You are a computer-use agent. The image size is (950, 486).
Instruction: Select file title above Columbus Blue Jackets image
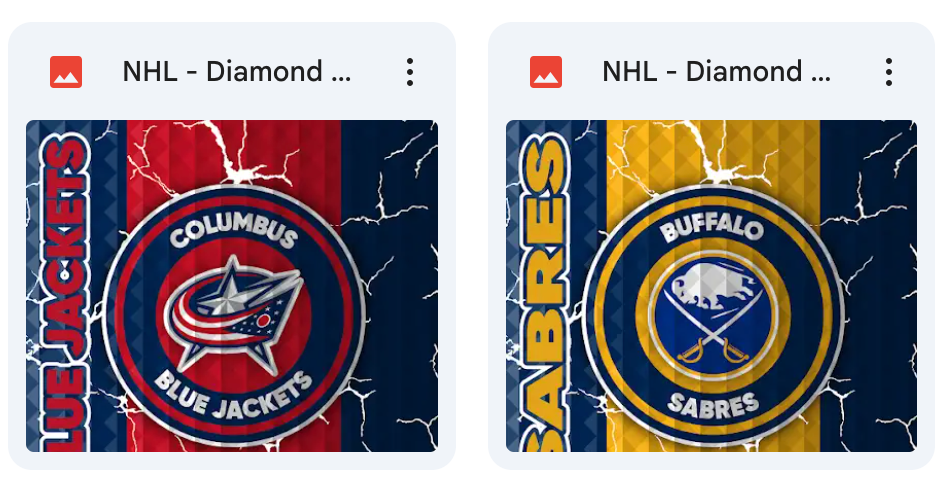coord(237,72)
